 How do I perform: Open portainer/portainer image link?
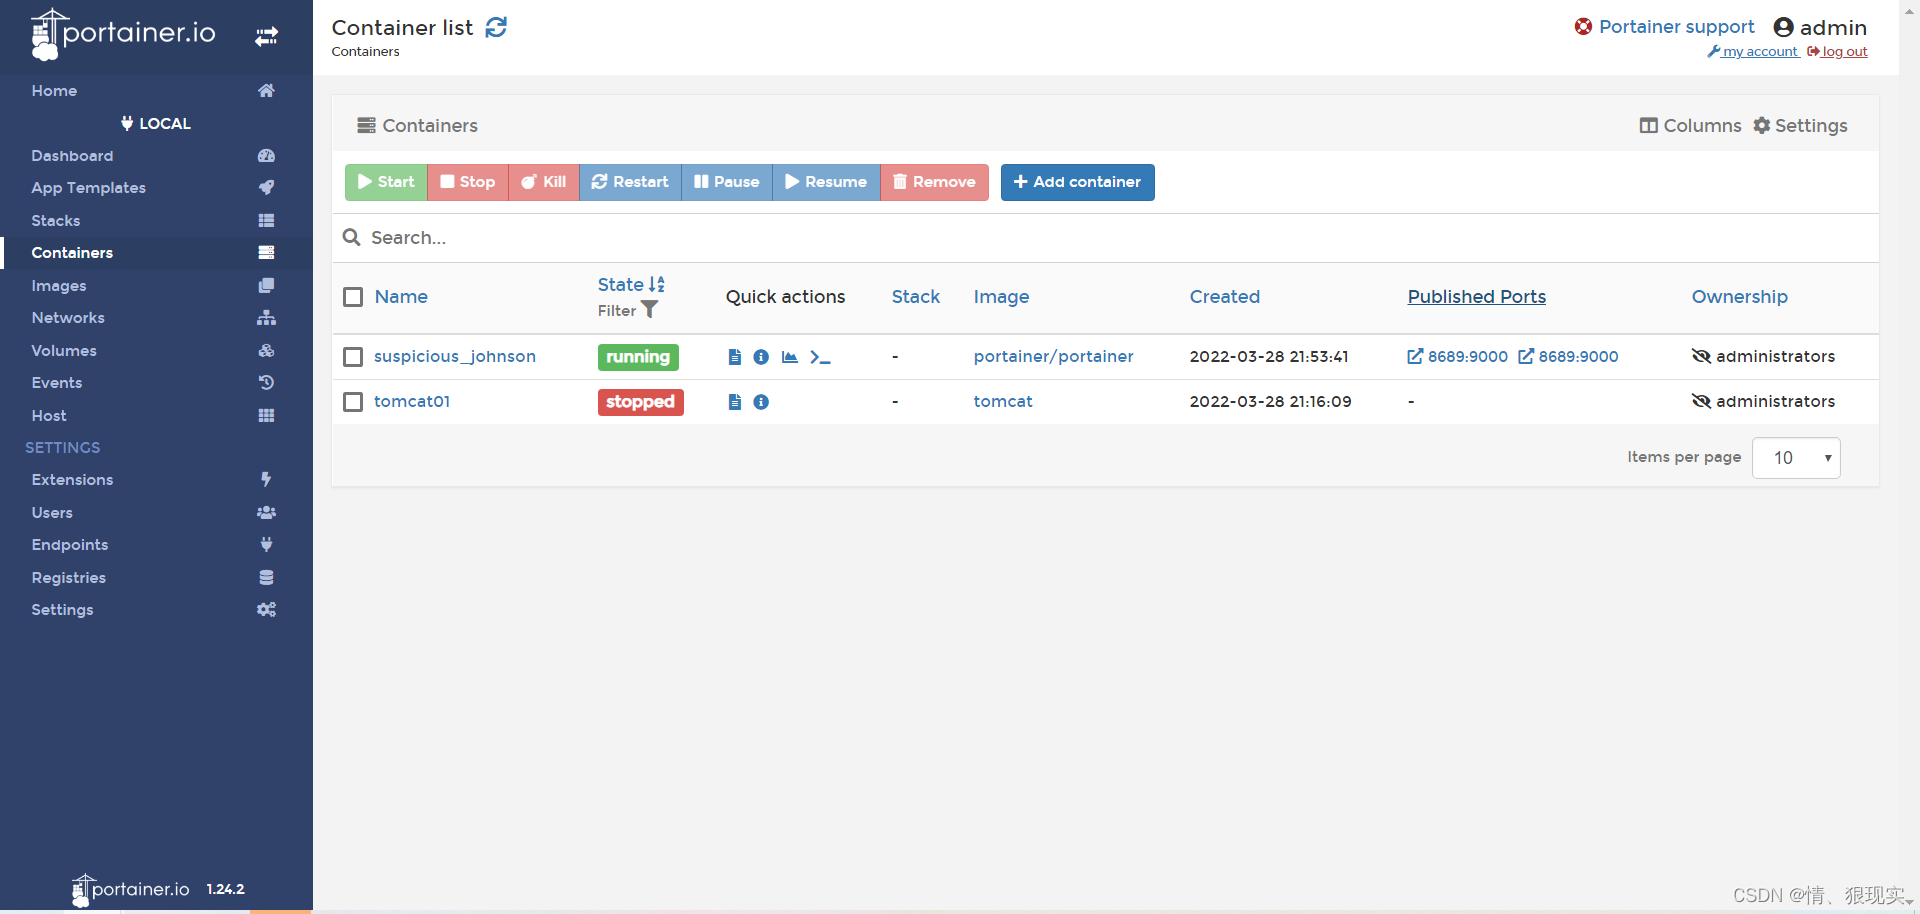coord(1053,356)
